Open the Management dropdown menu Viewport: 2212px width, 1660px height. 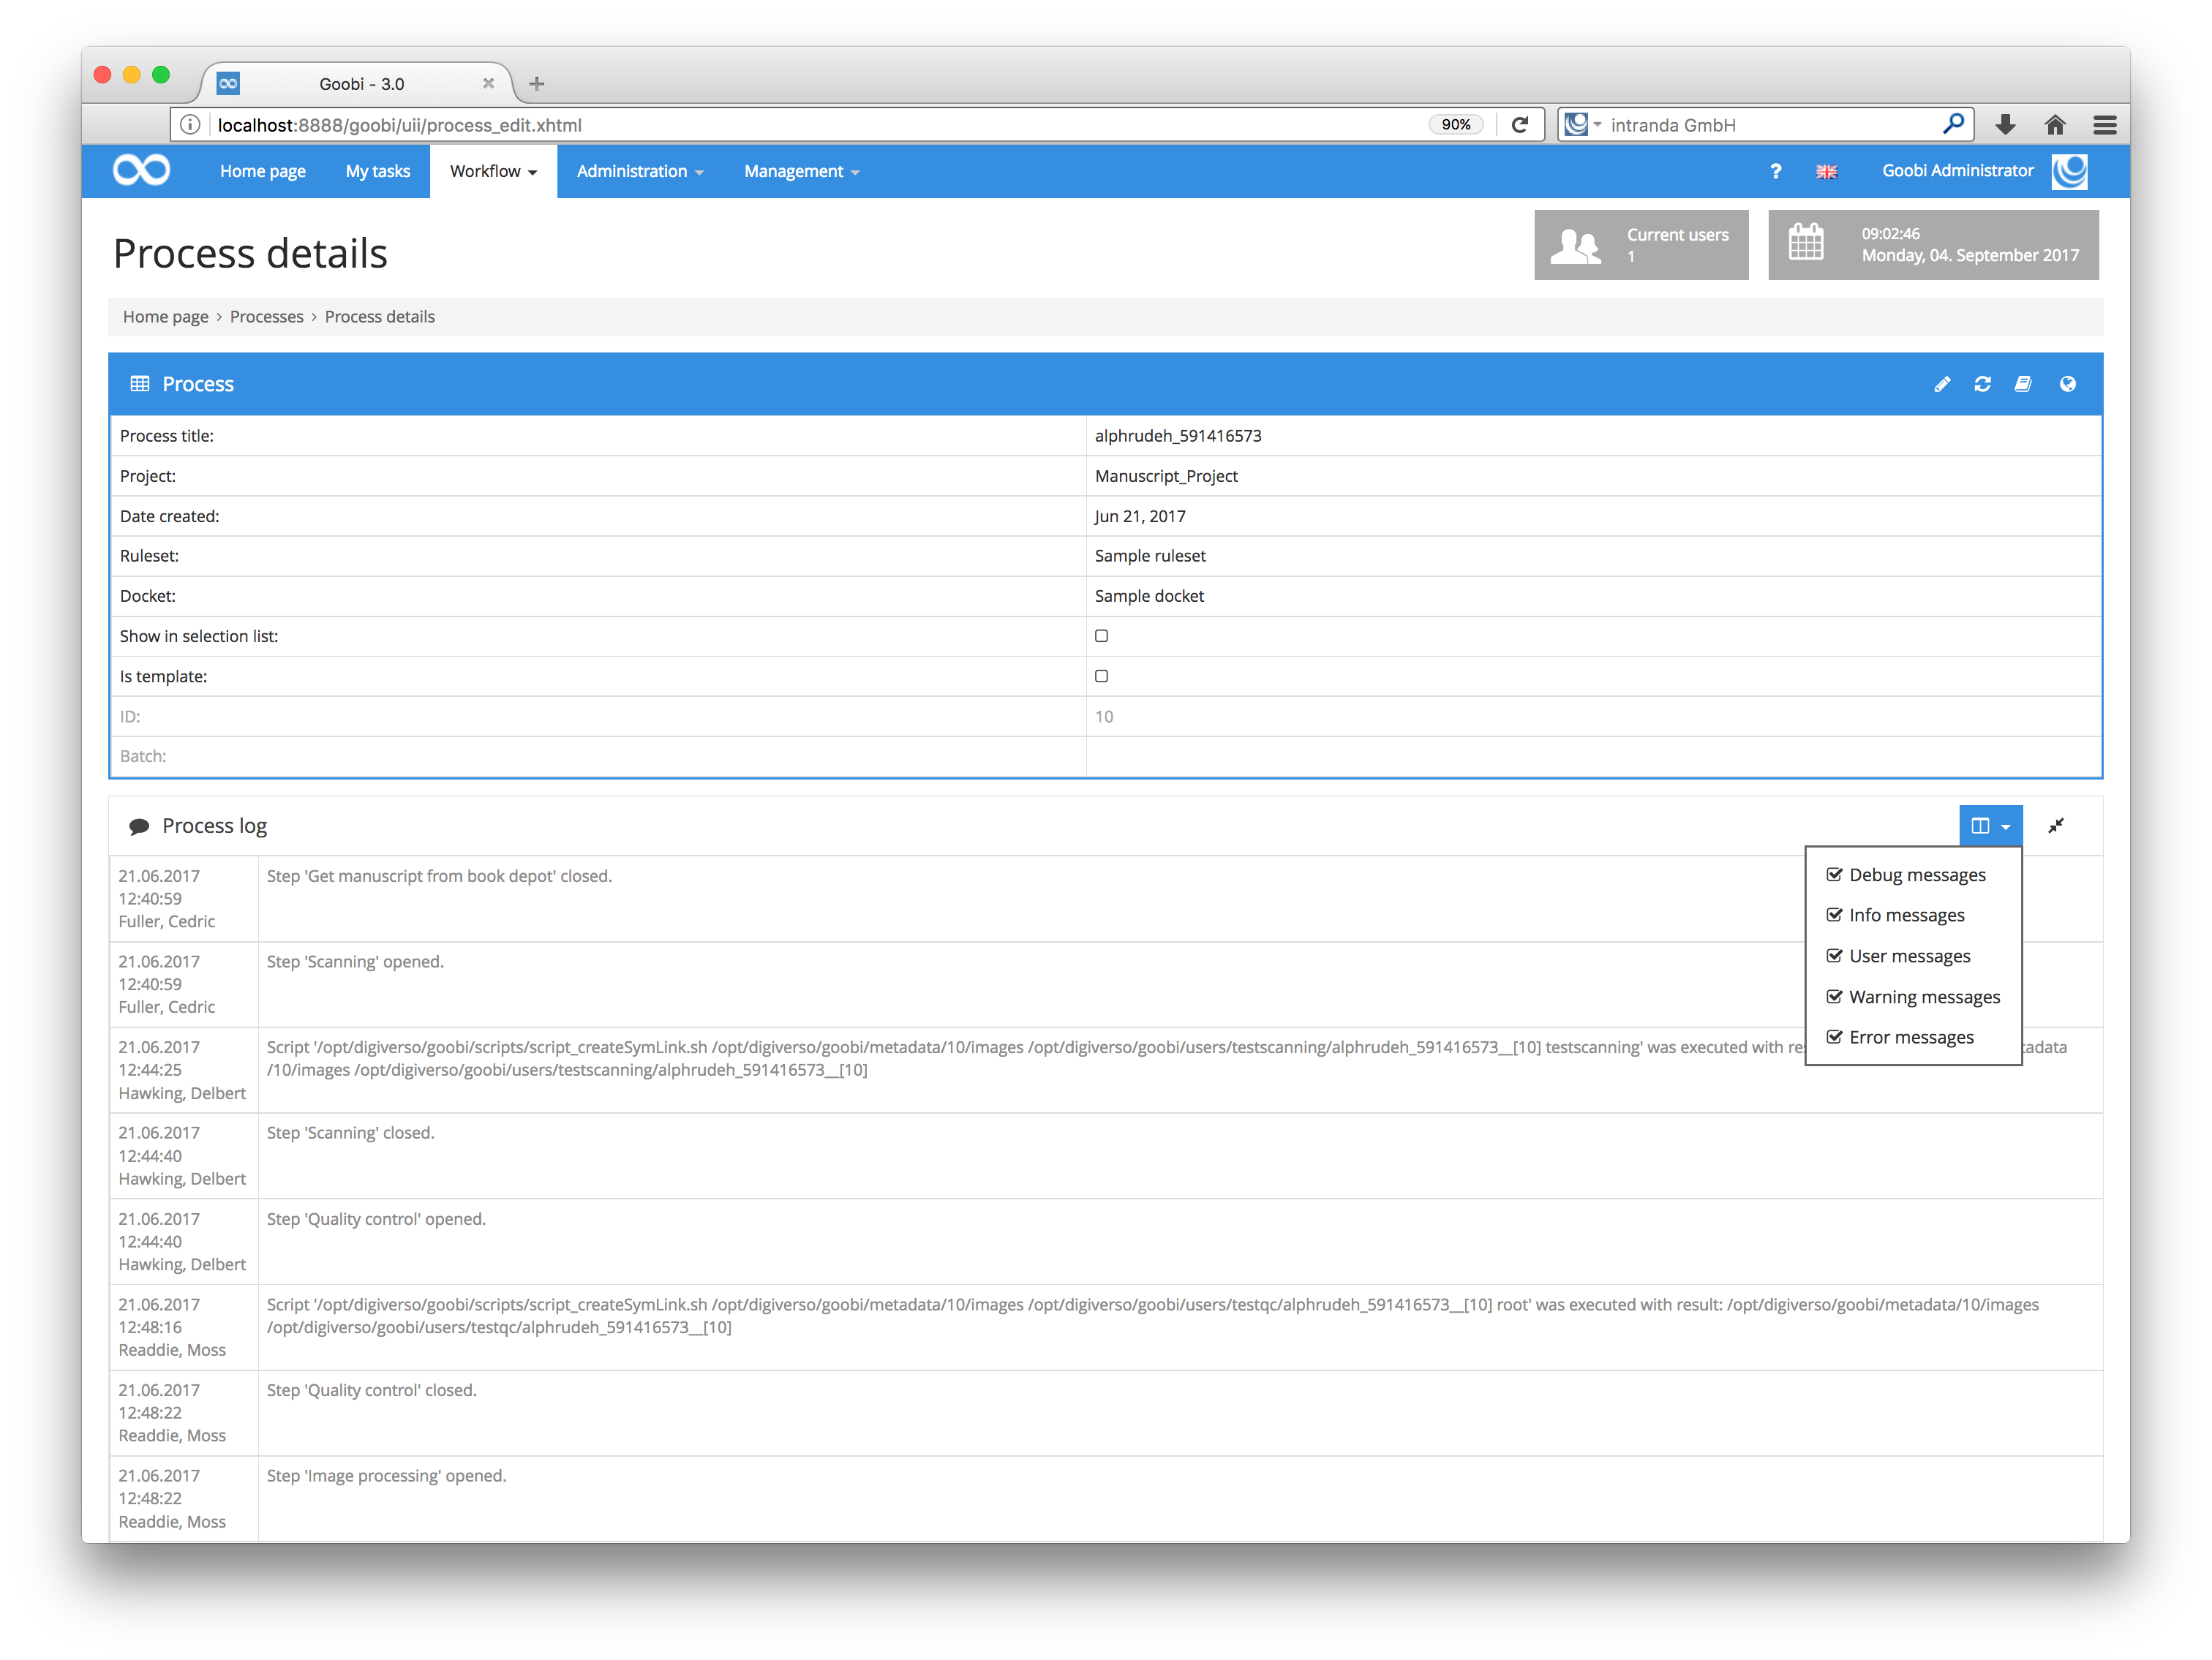pyautogui.click(x=801, y=171)
